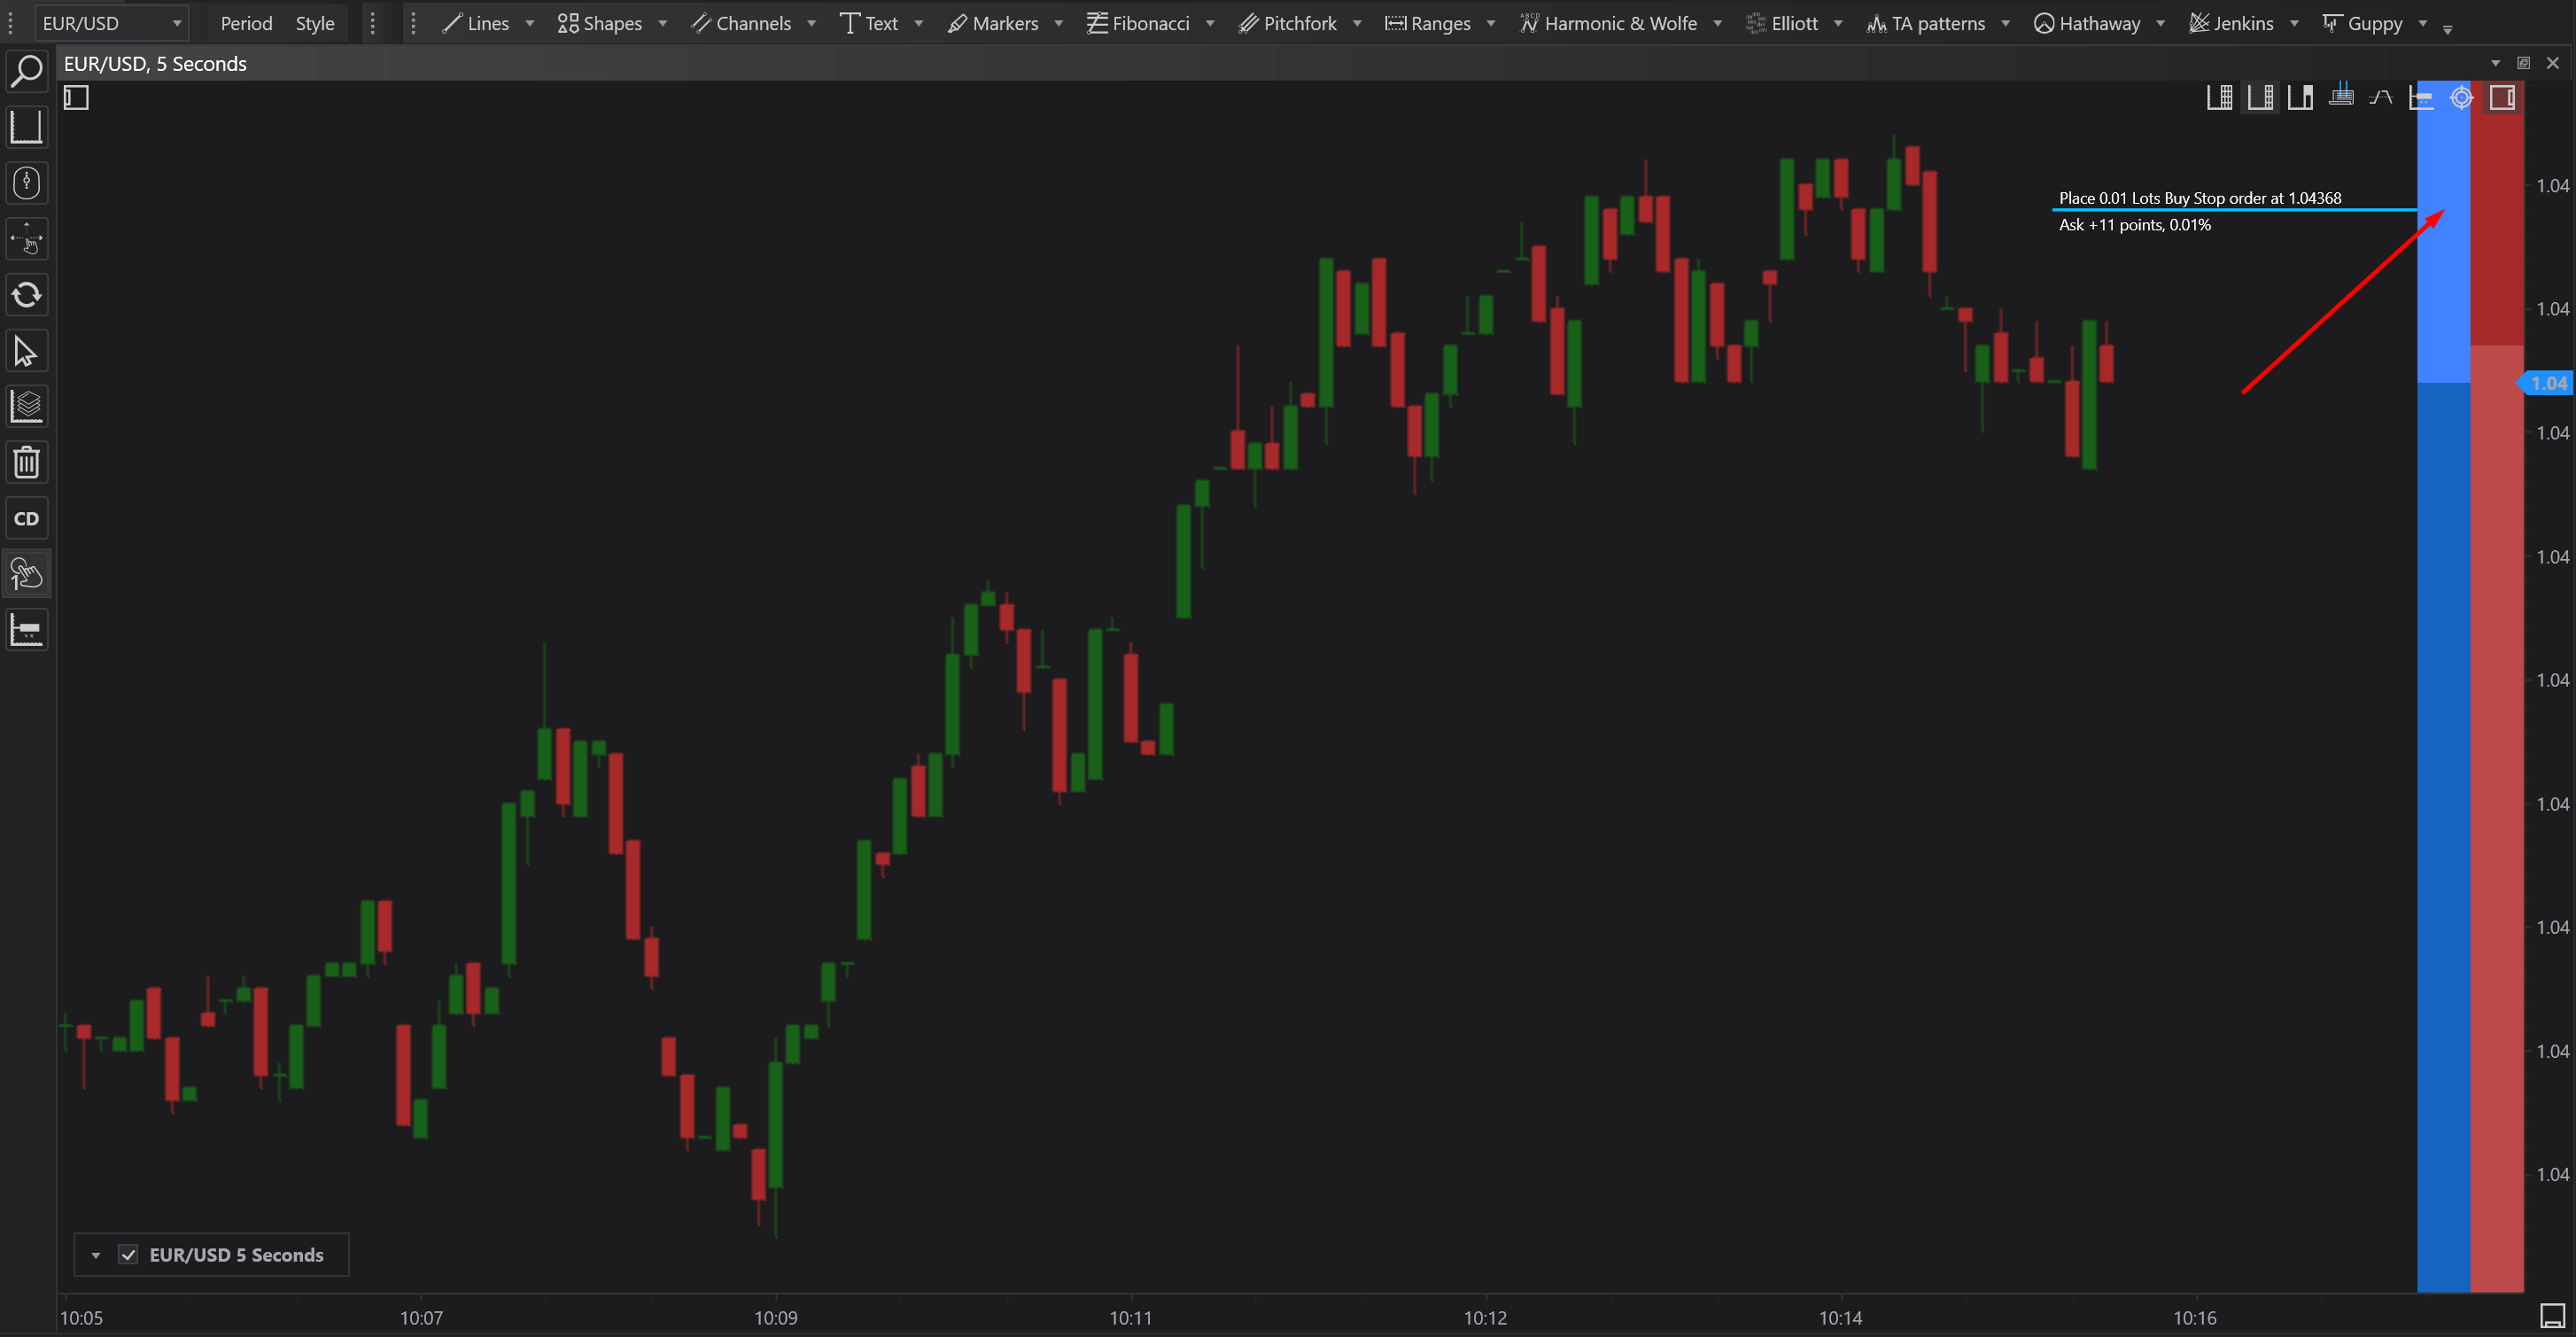Click the trapezoid line icon in top-right
This screenshot has height=1337, width=2576.
[2381, 98]
